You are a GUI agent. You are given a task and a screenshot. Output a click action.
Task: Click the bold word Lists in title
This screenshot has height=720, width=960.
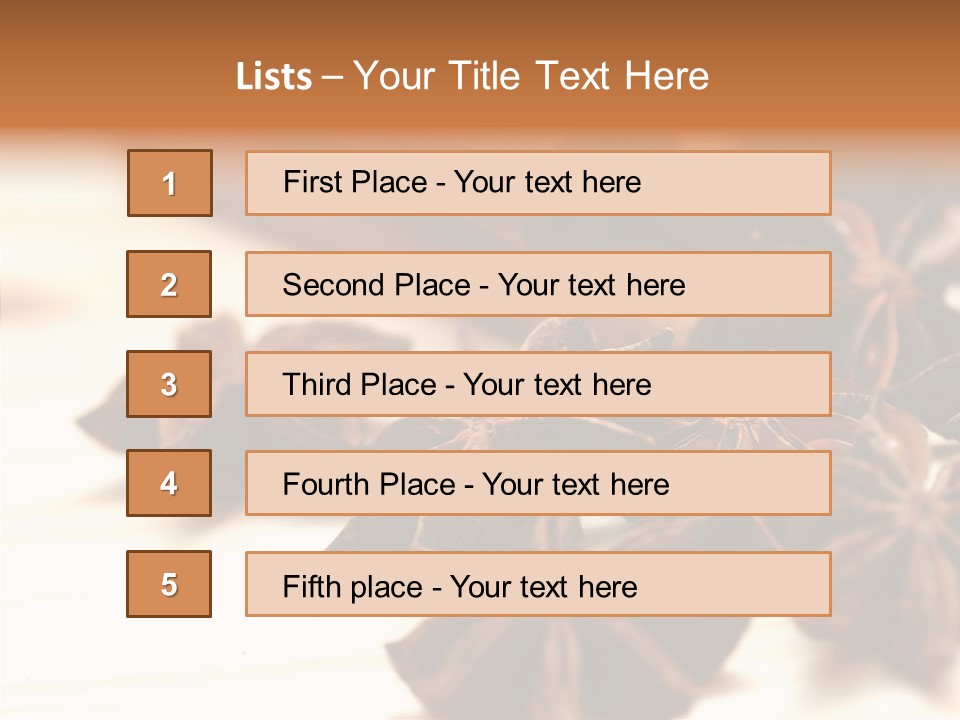[274, 77]
